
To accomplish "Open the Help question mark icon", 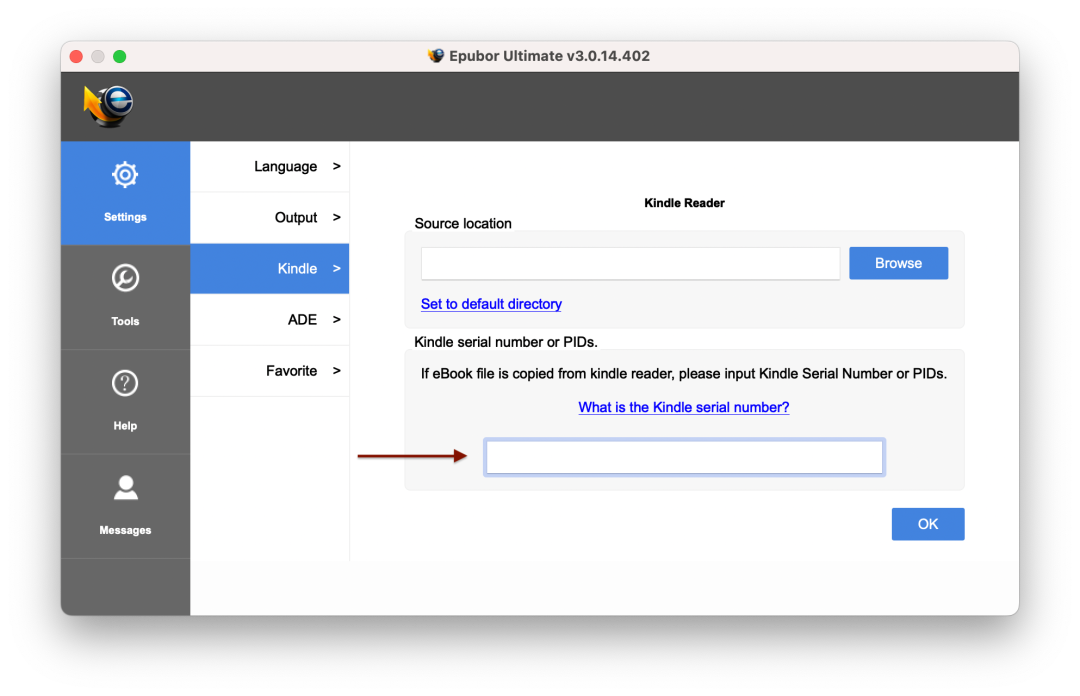I will coord(125,383).
